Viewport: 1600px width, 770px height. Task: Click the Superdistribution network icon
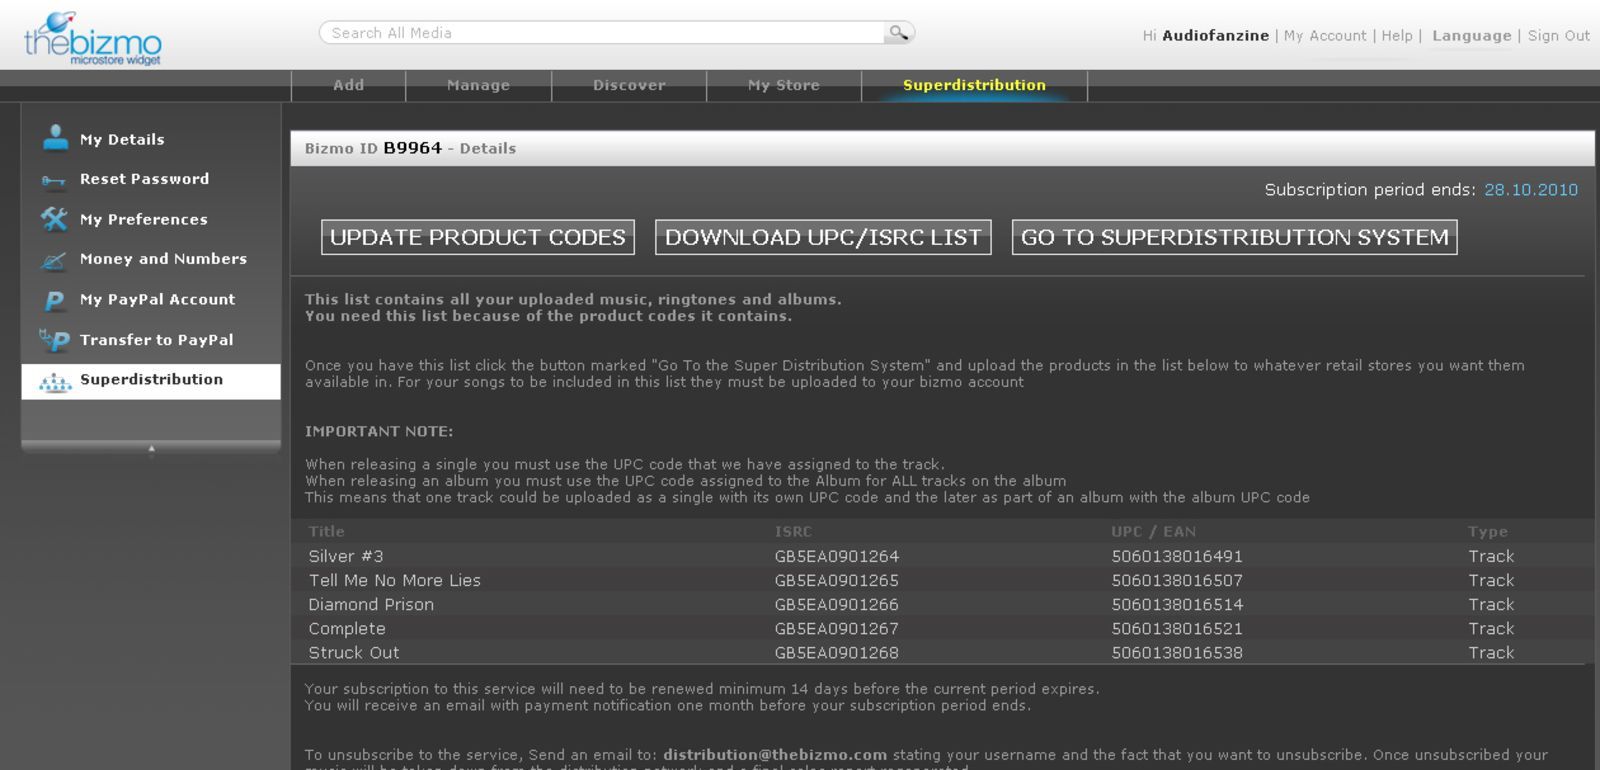click(x=55, y=381)
